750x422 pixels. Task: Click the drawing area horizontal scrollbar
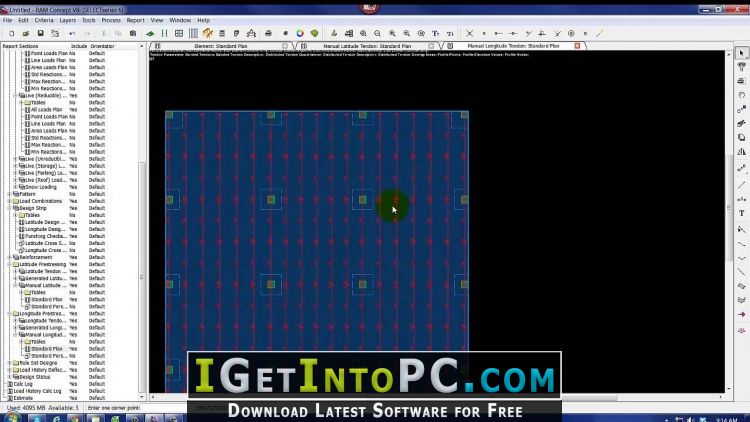[x=436, y=397]
